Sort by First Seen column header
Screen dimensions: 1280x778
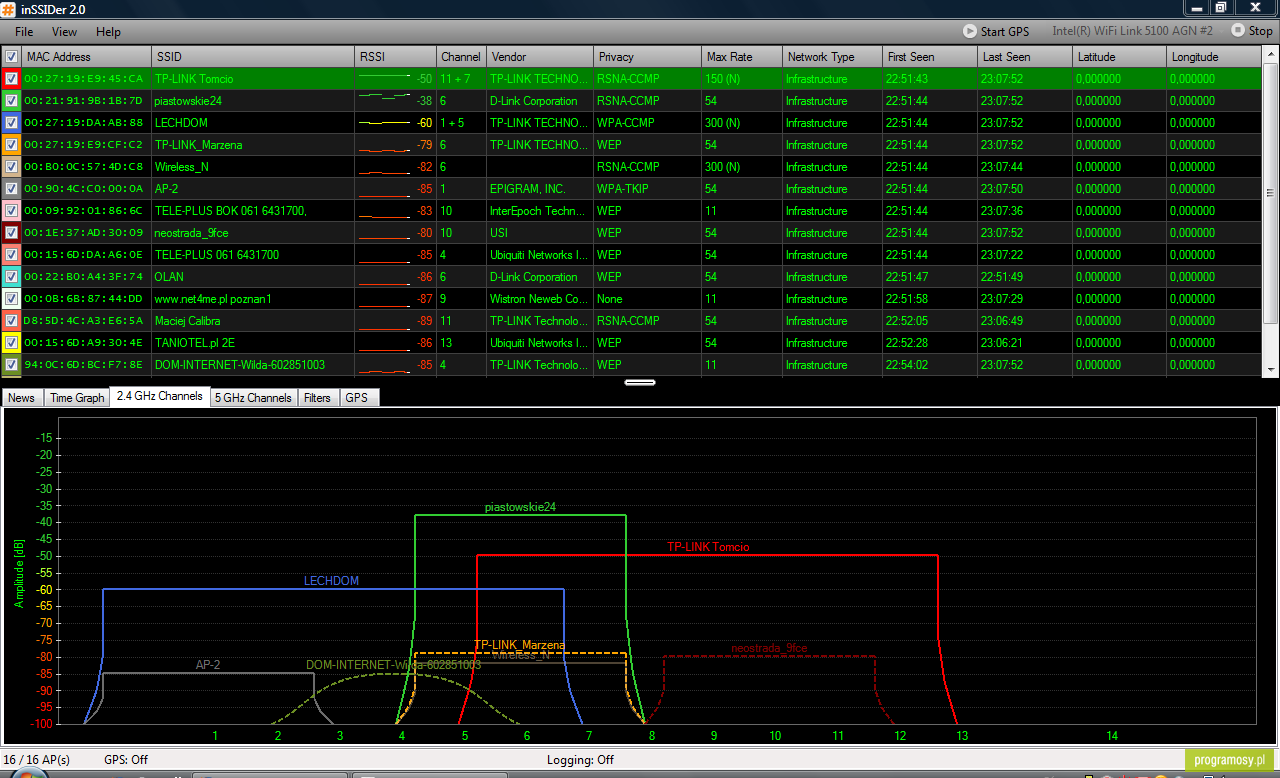click(930, 57)
